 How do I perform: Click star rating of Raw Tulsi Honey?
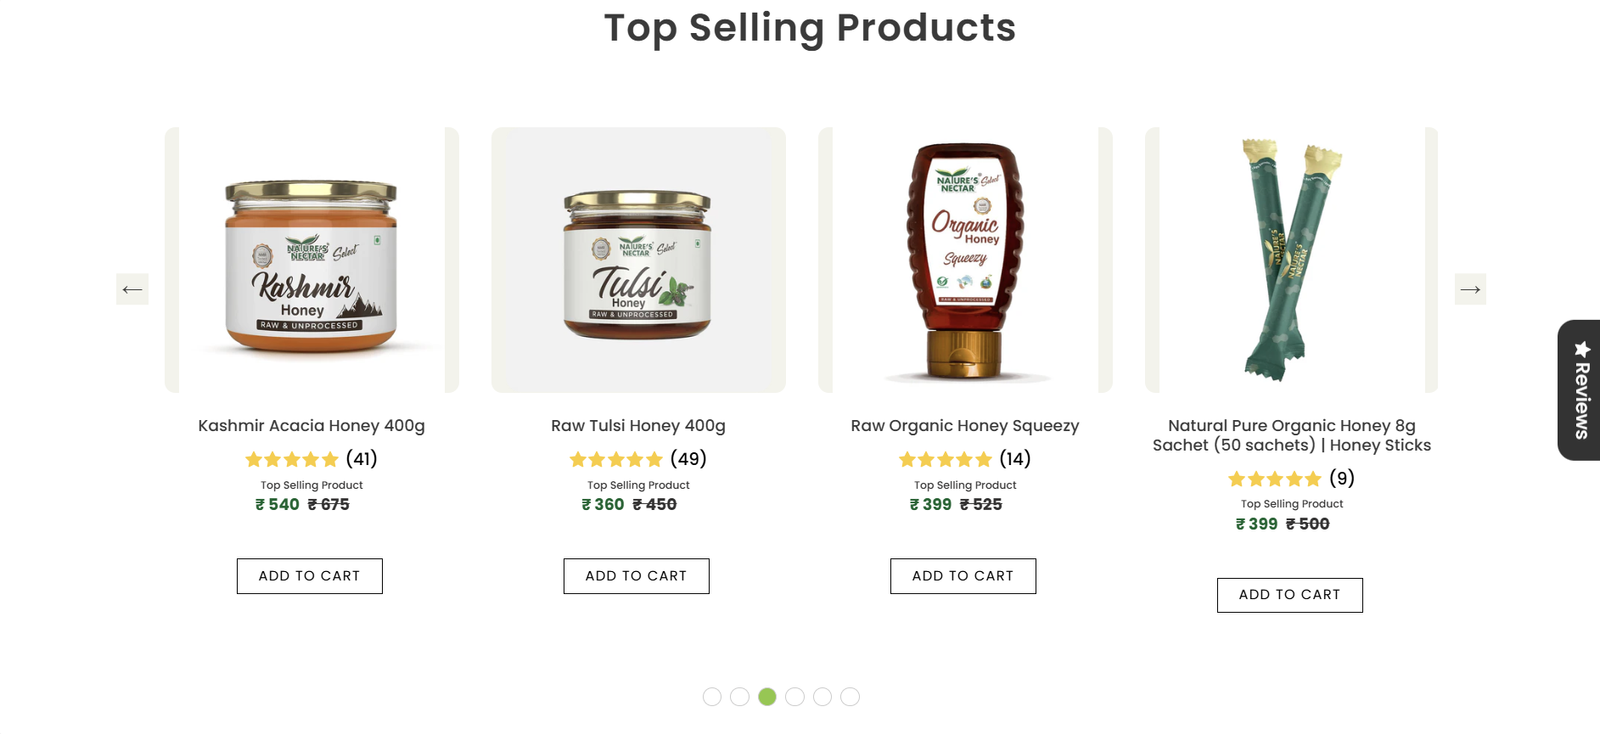point(616,459)
